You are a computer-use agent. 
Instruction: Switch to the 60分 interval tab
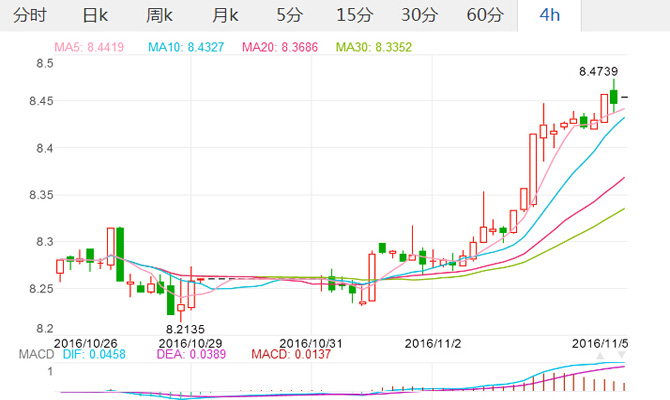485,15
